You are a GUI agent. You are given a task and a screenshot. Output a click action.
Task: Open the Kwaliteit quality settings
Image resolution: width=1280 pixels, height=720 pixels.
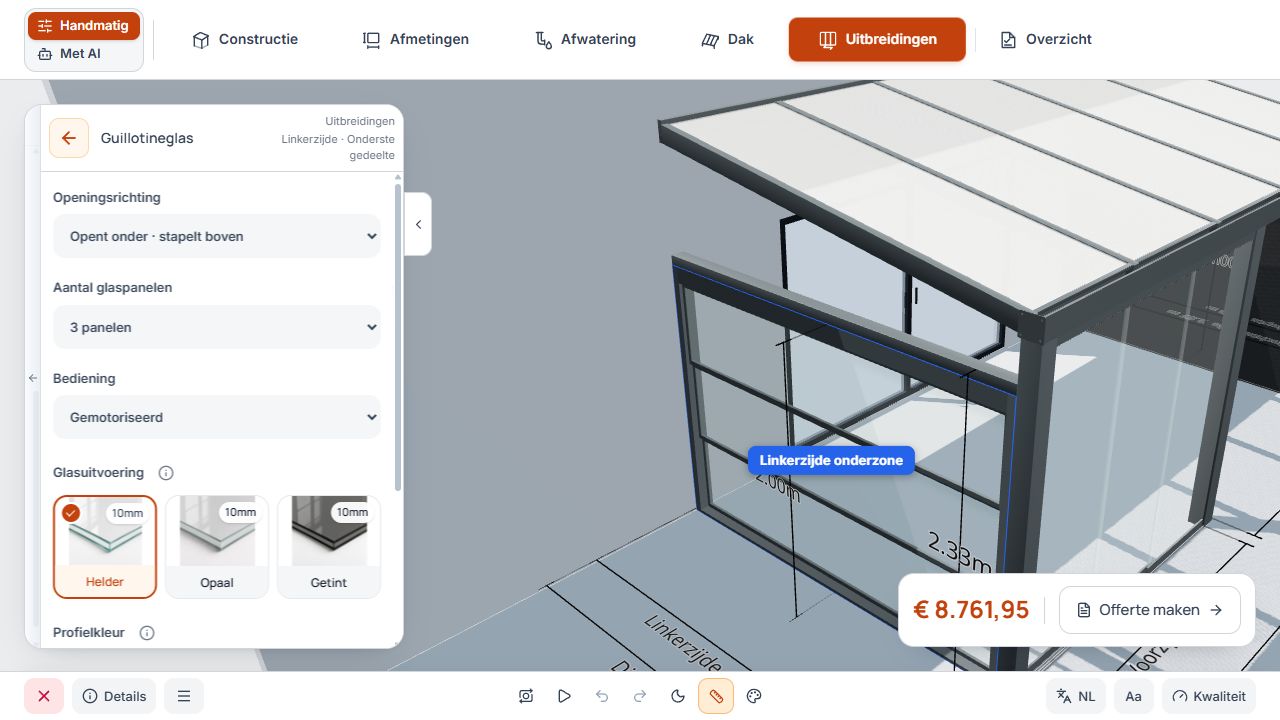pos(1208,696)
